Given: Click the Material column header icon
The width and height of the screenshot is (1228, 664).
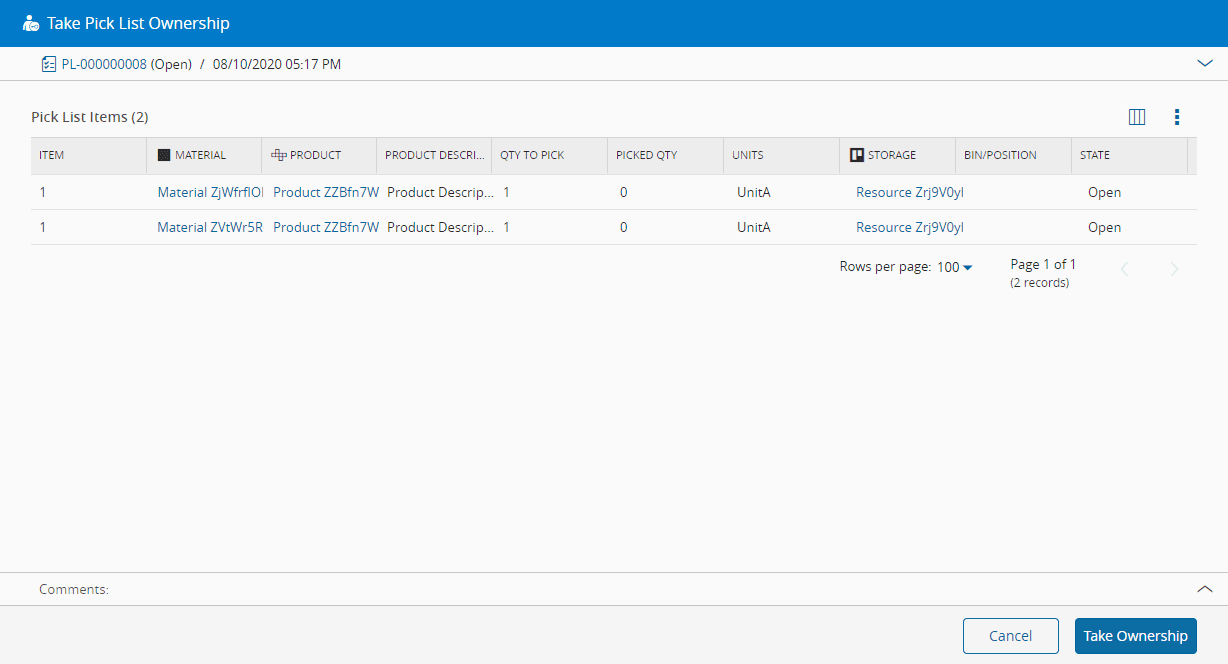Looking at the screenshot, I should pos(164,155).
